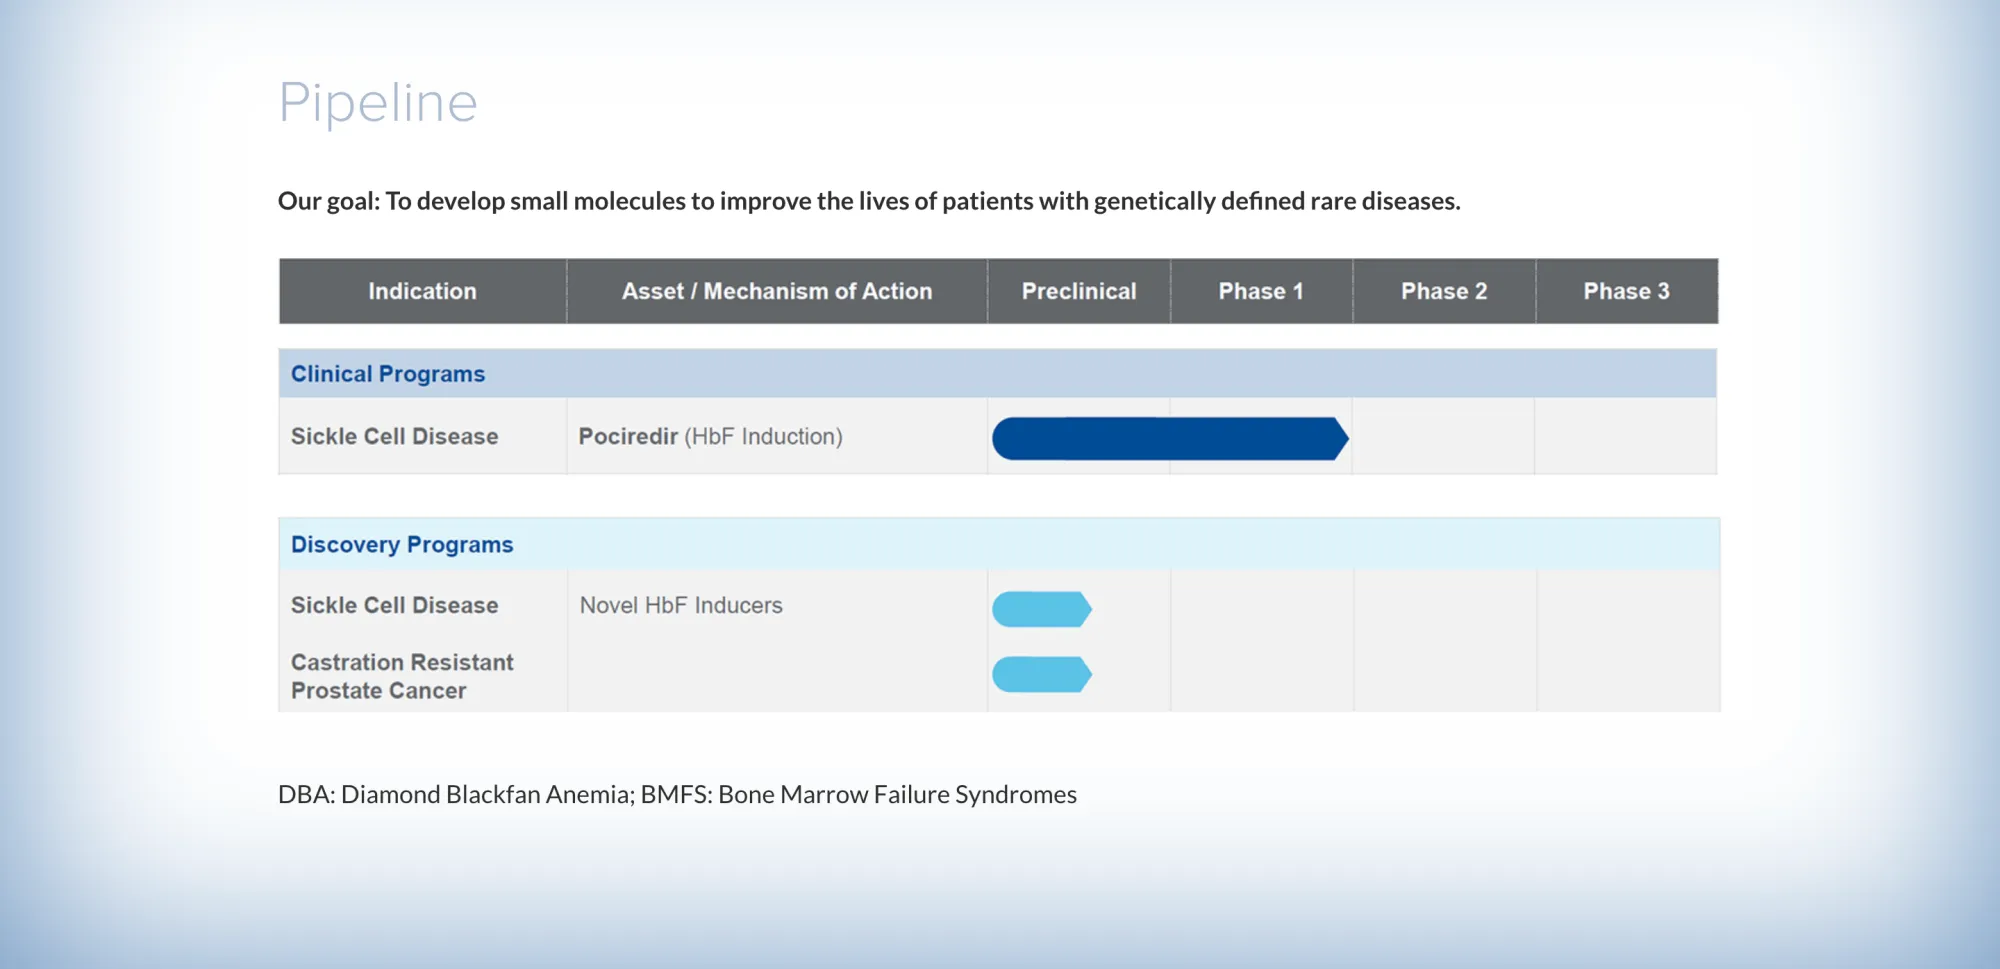Click the Phase 1 column header
Viewport: 2000px width, 969px height.
(1261, 291)
